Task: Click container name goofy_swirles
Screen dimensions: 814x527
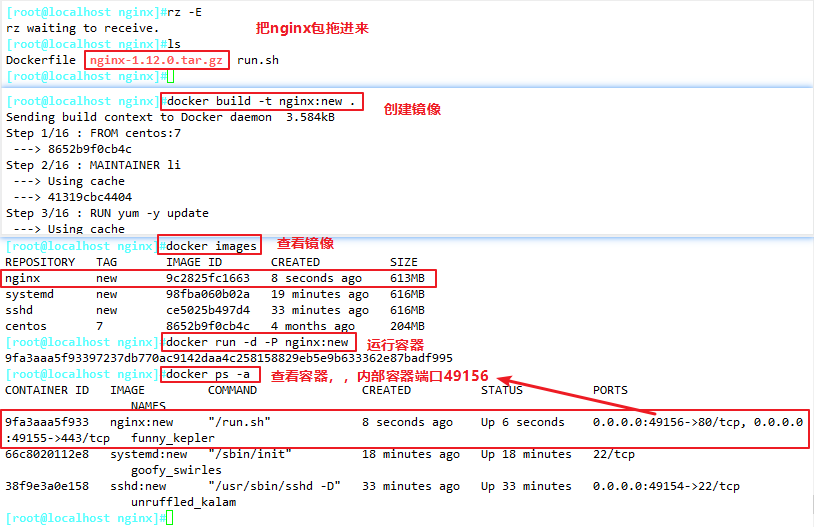Action: point(177,470)
